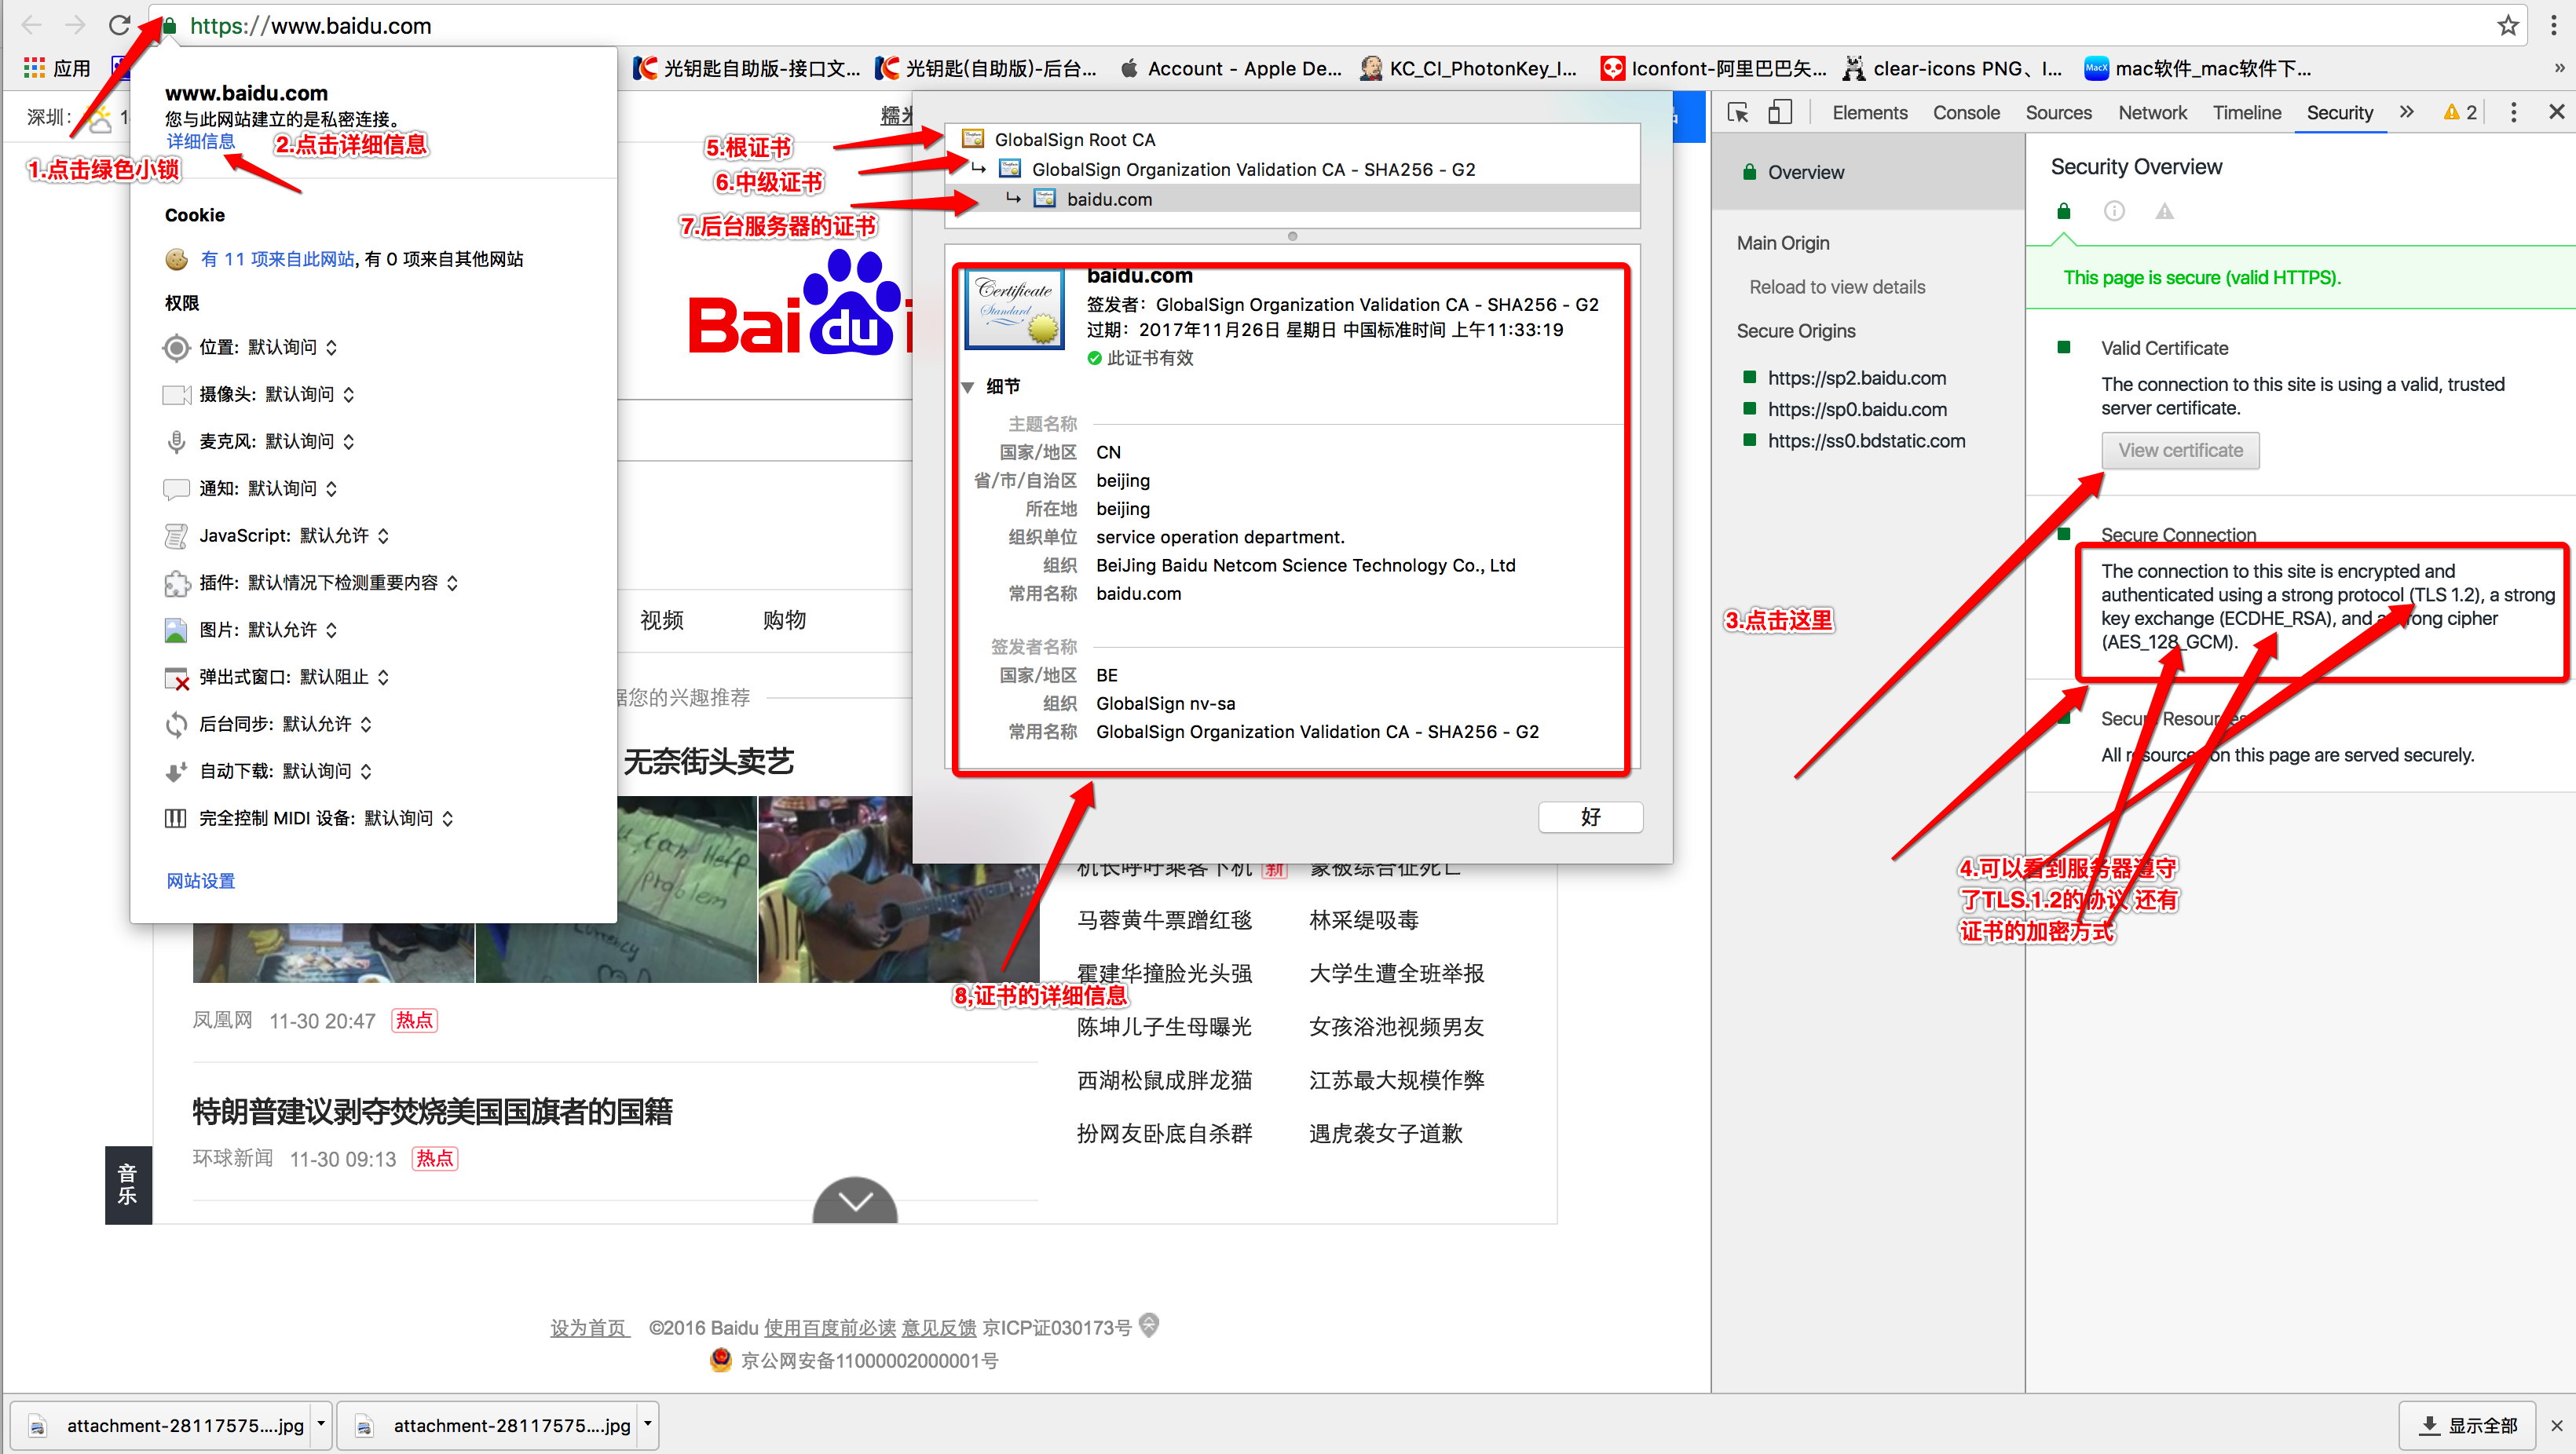
Task: Switch to the Console DevTools tab
Action: (1965, 113)
